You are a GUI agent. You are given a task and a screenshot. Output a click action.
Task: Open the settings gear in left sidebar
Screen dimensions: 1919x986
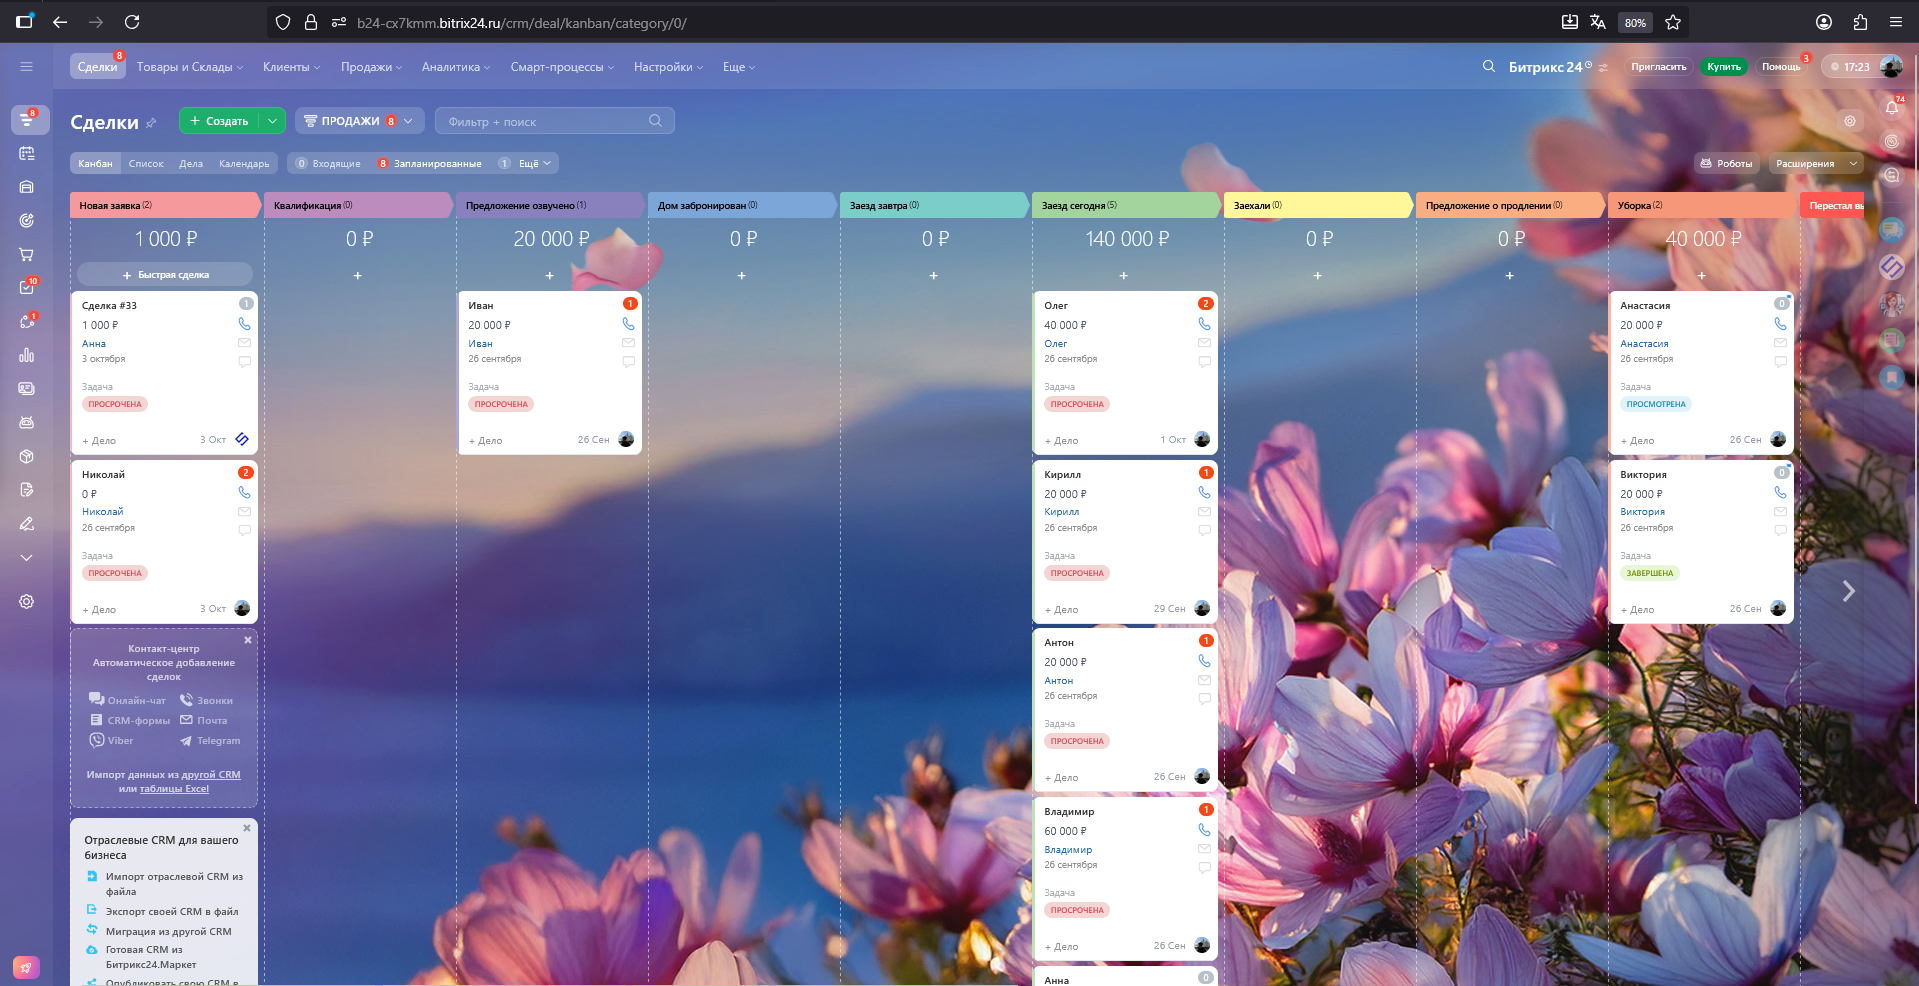click(27, 601)
